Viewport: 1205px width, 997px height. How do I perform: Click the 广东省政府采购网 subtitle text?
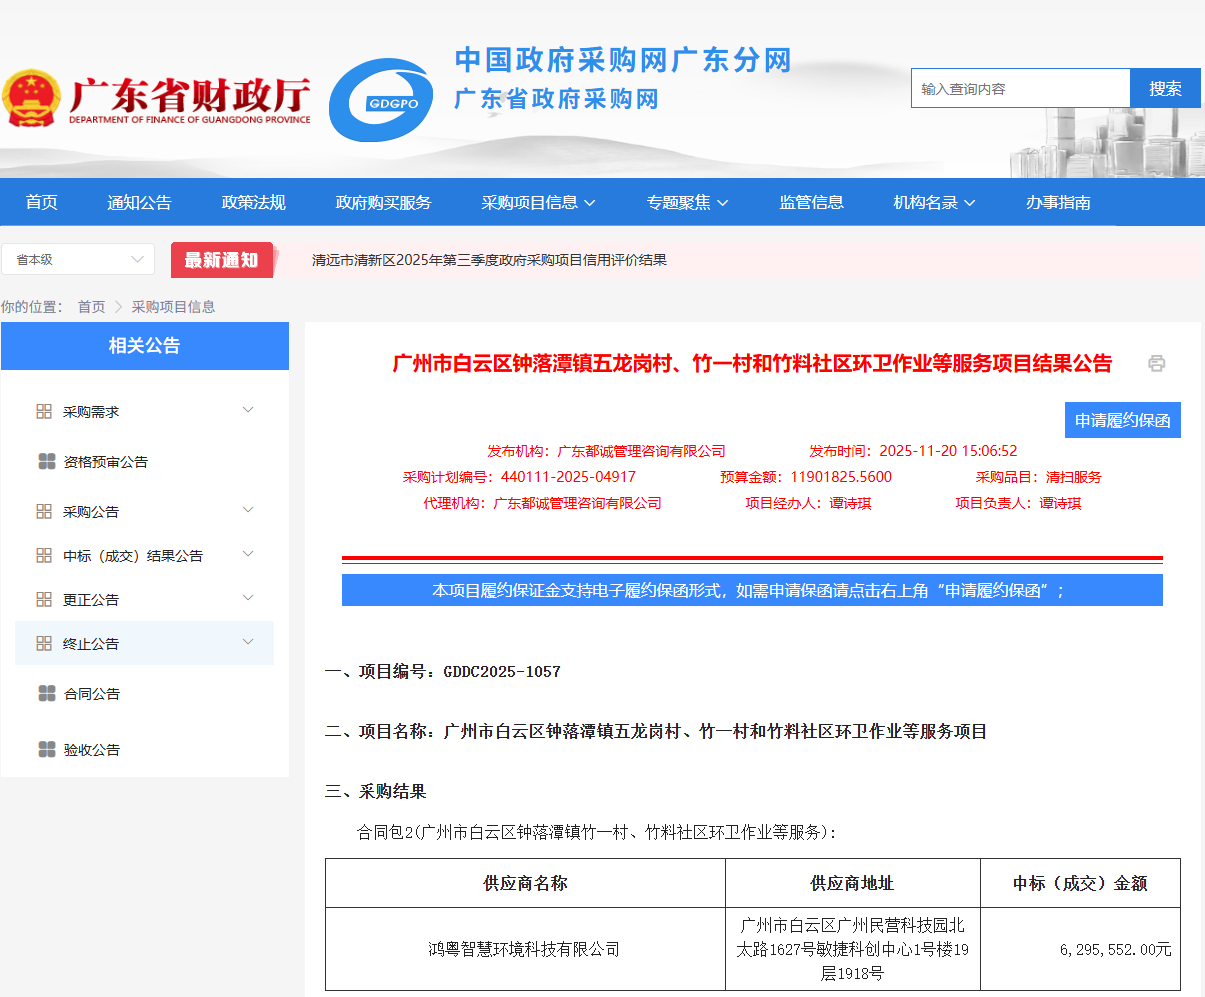pos(556,99)
